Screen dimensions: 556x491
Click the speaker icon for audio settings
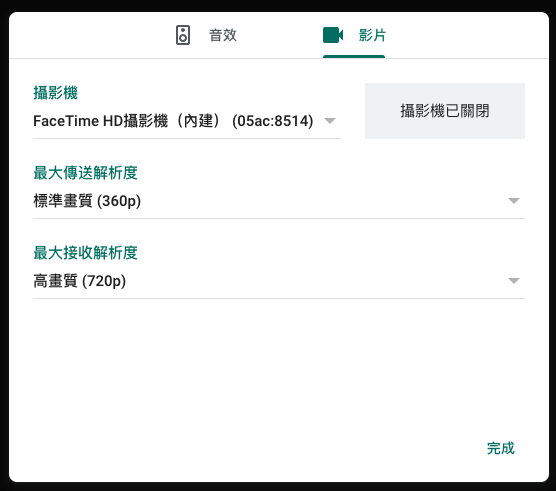click(x=183, y=35)
